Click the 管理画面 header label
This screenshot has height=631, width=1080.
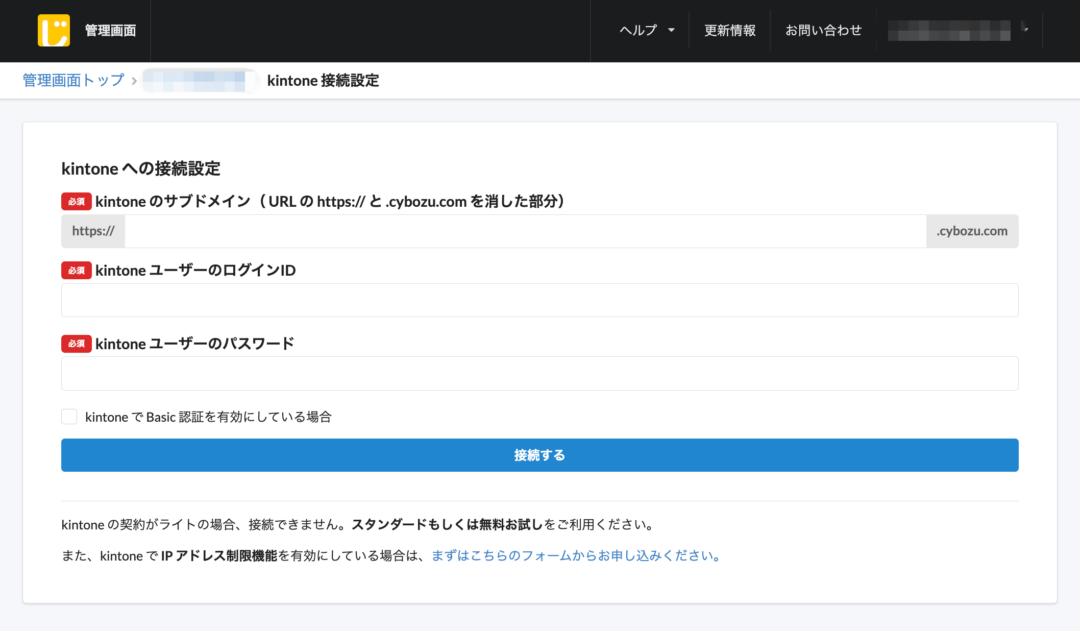112,30
